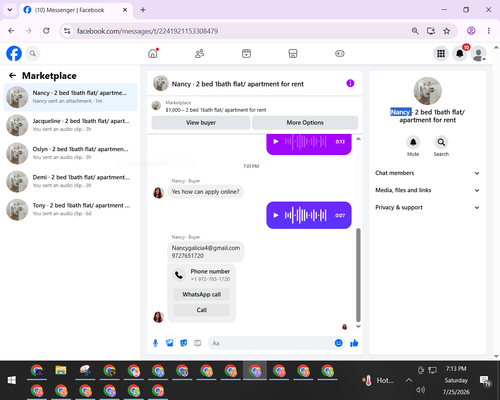The image size is (500, 400).
Task: Expand Chat members section
Action: point(428,173)
